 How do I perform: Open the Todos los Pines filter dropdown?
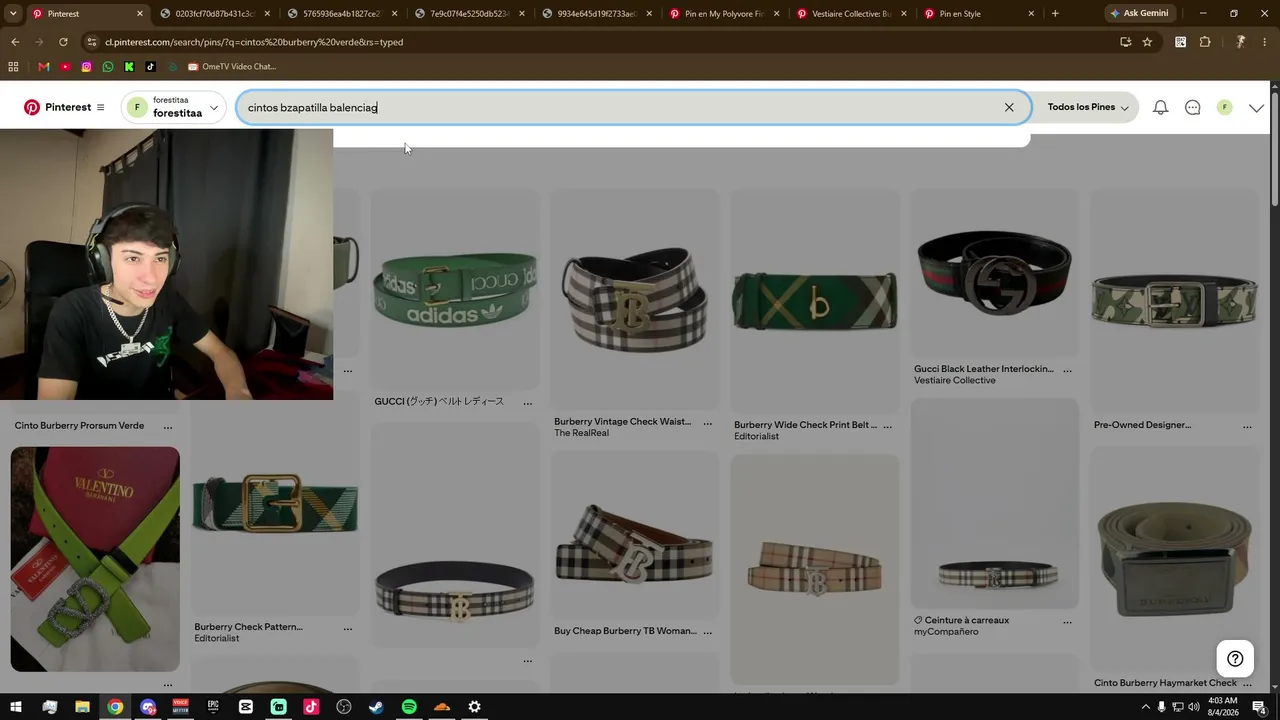[1088, 107]
